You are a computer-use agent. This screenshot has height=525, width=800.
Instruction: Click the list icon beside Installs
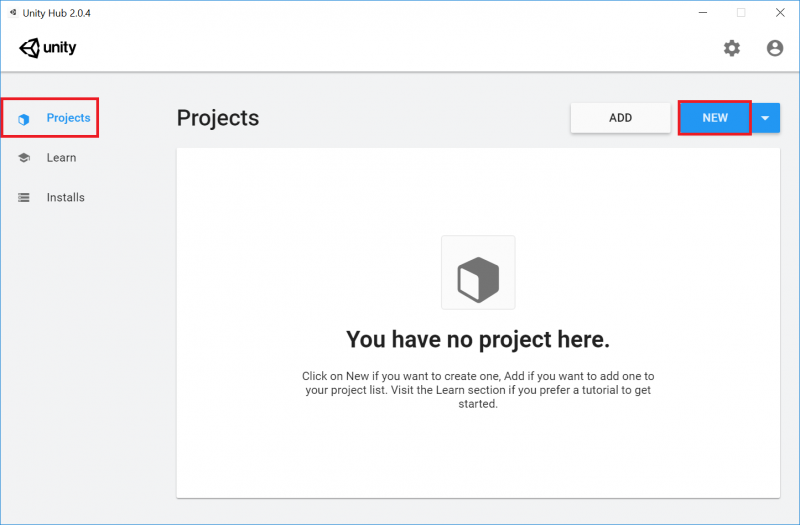pyautogui.click(x=23, y=197)
